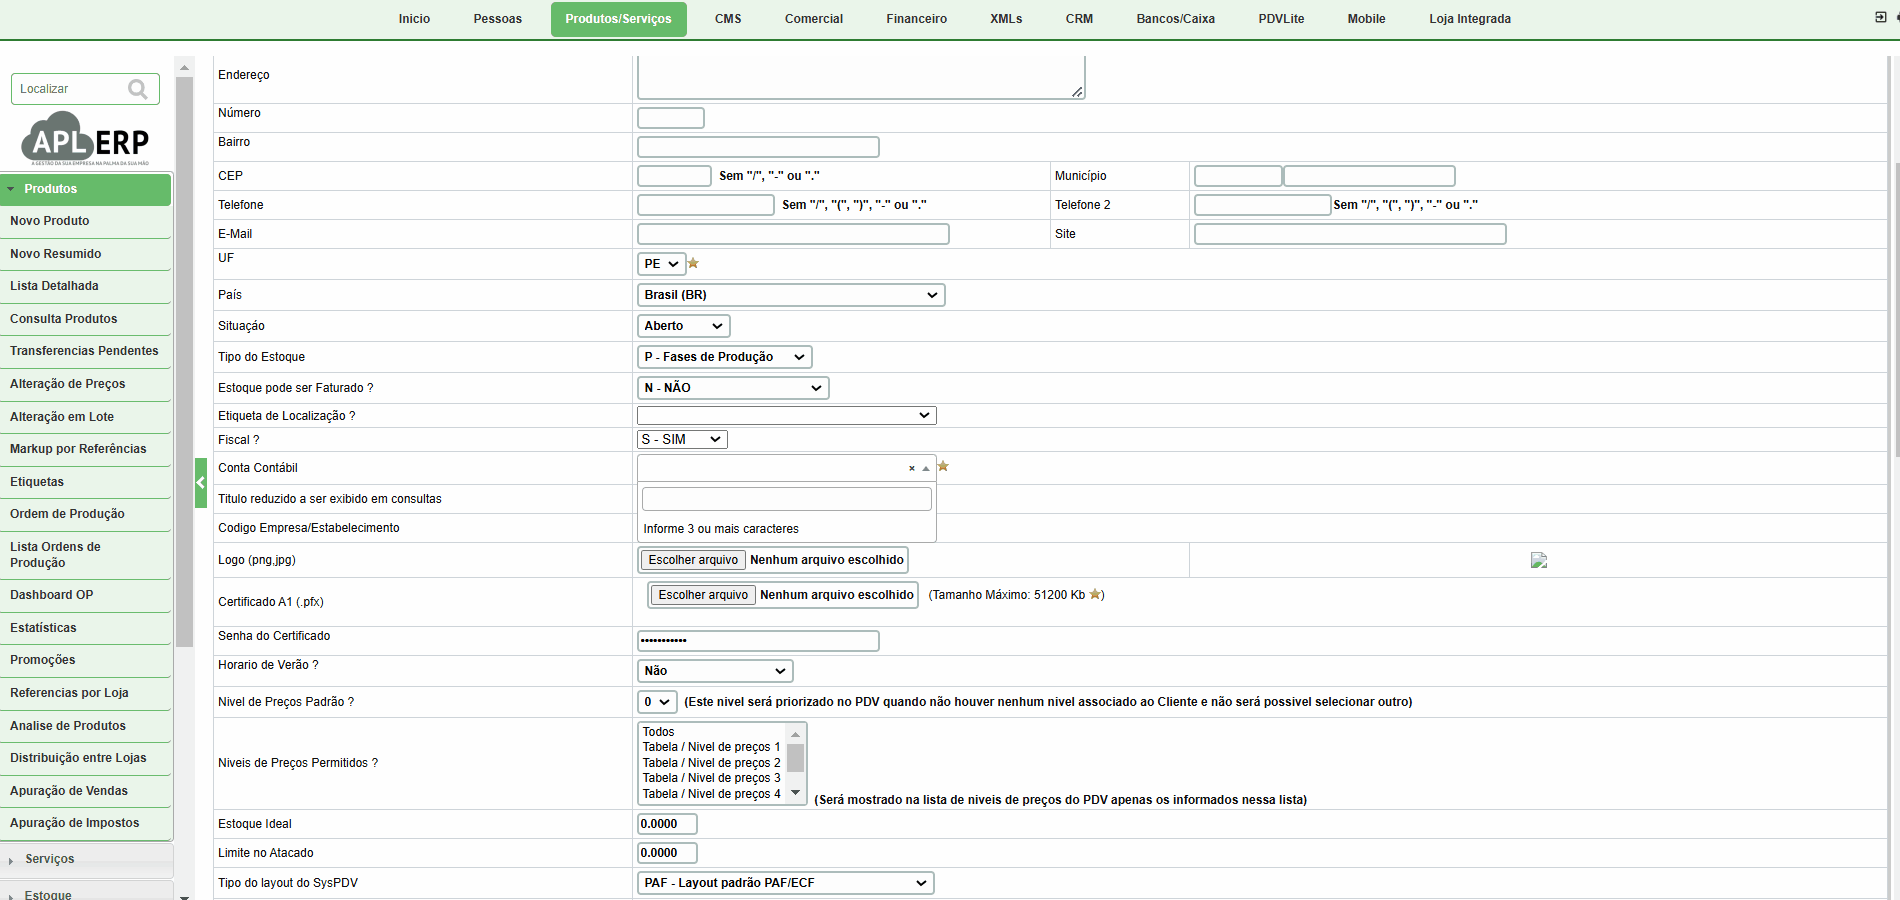
Task: Open Novo Resumido in sidebar
Action: point(86,254)
